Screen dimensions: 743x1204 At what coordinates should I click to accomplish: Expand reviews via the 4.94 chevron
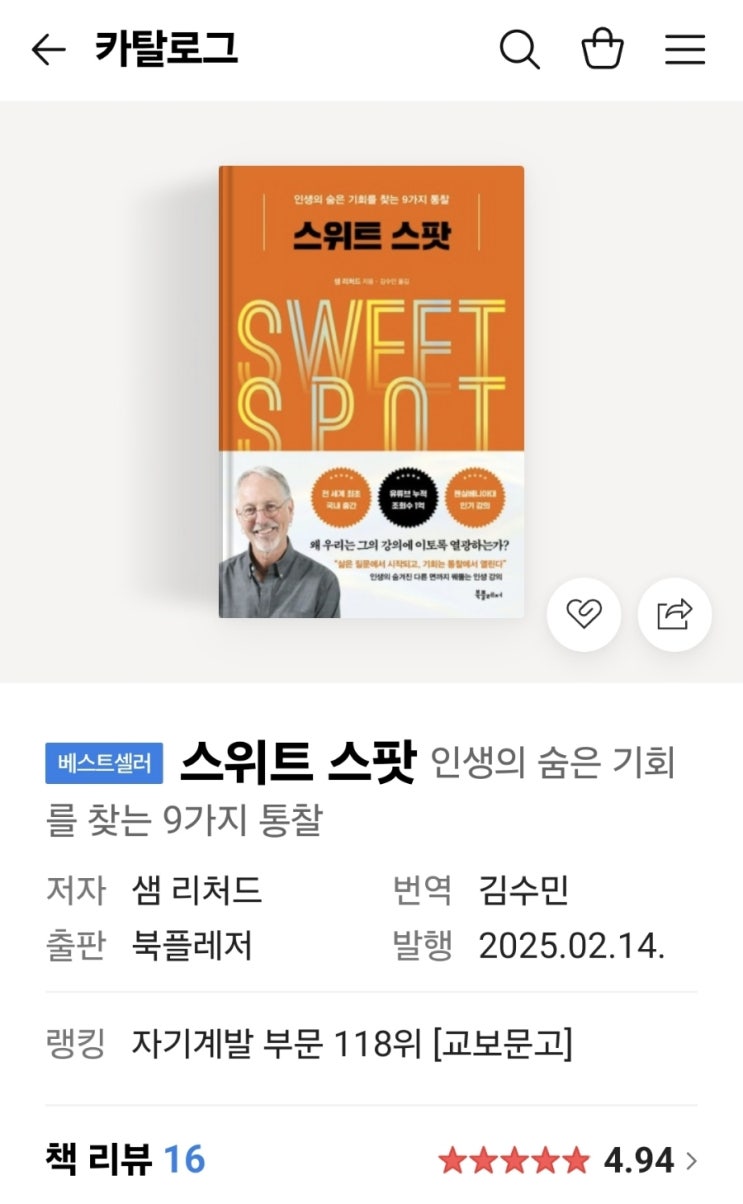(x=691, y=1160)
